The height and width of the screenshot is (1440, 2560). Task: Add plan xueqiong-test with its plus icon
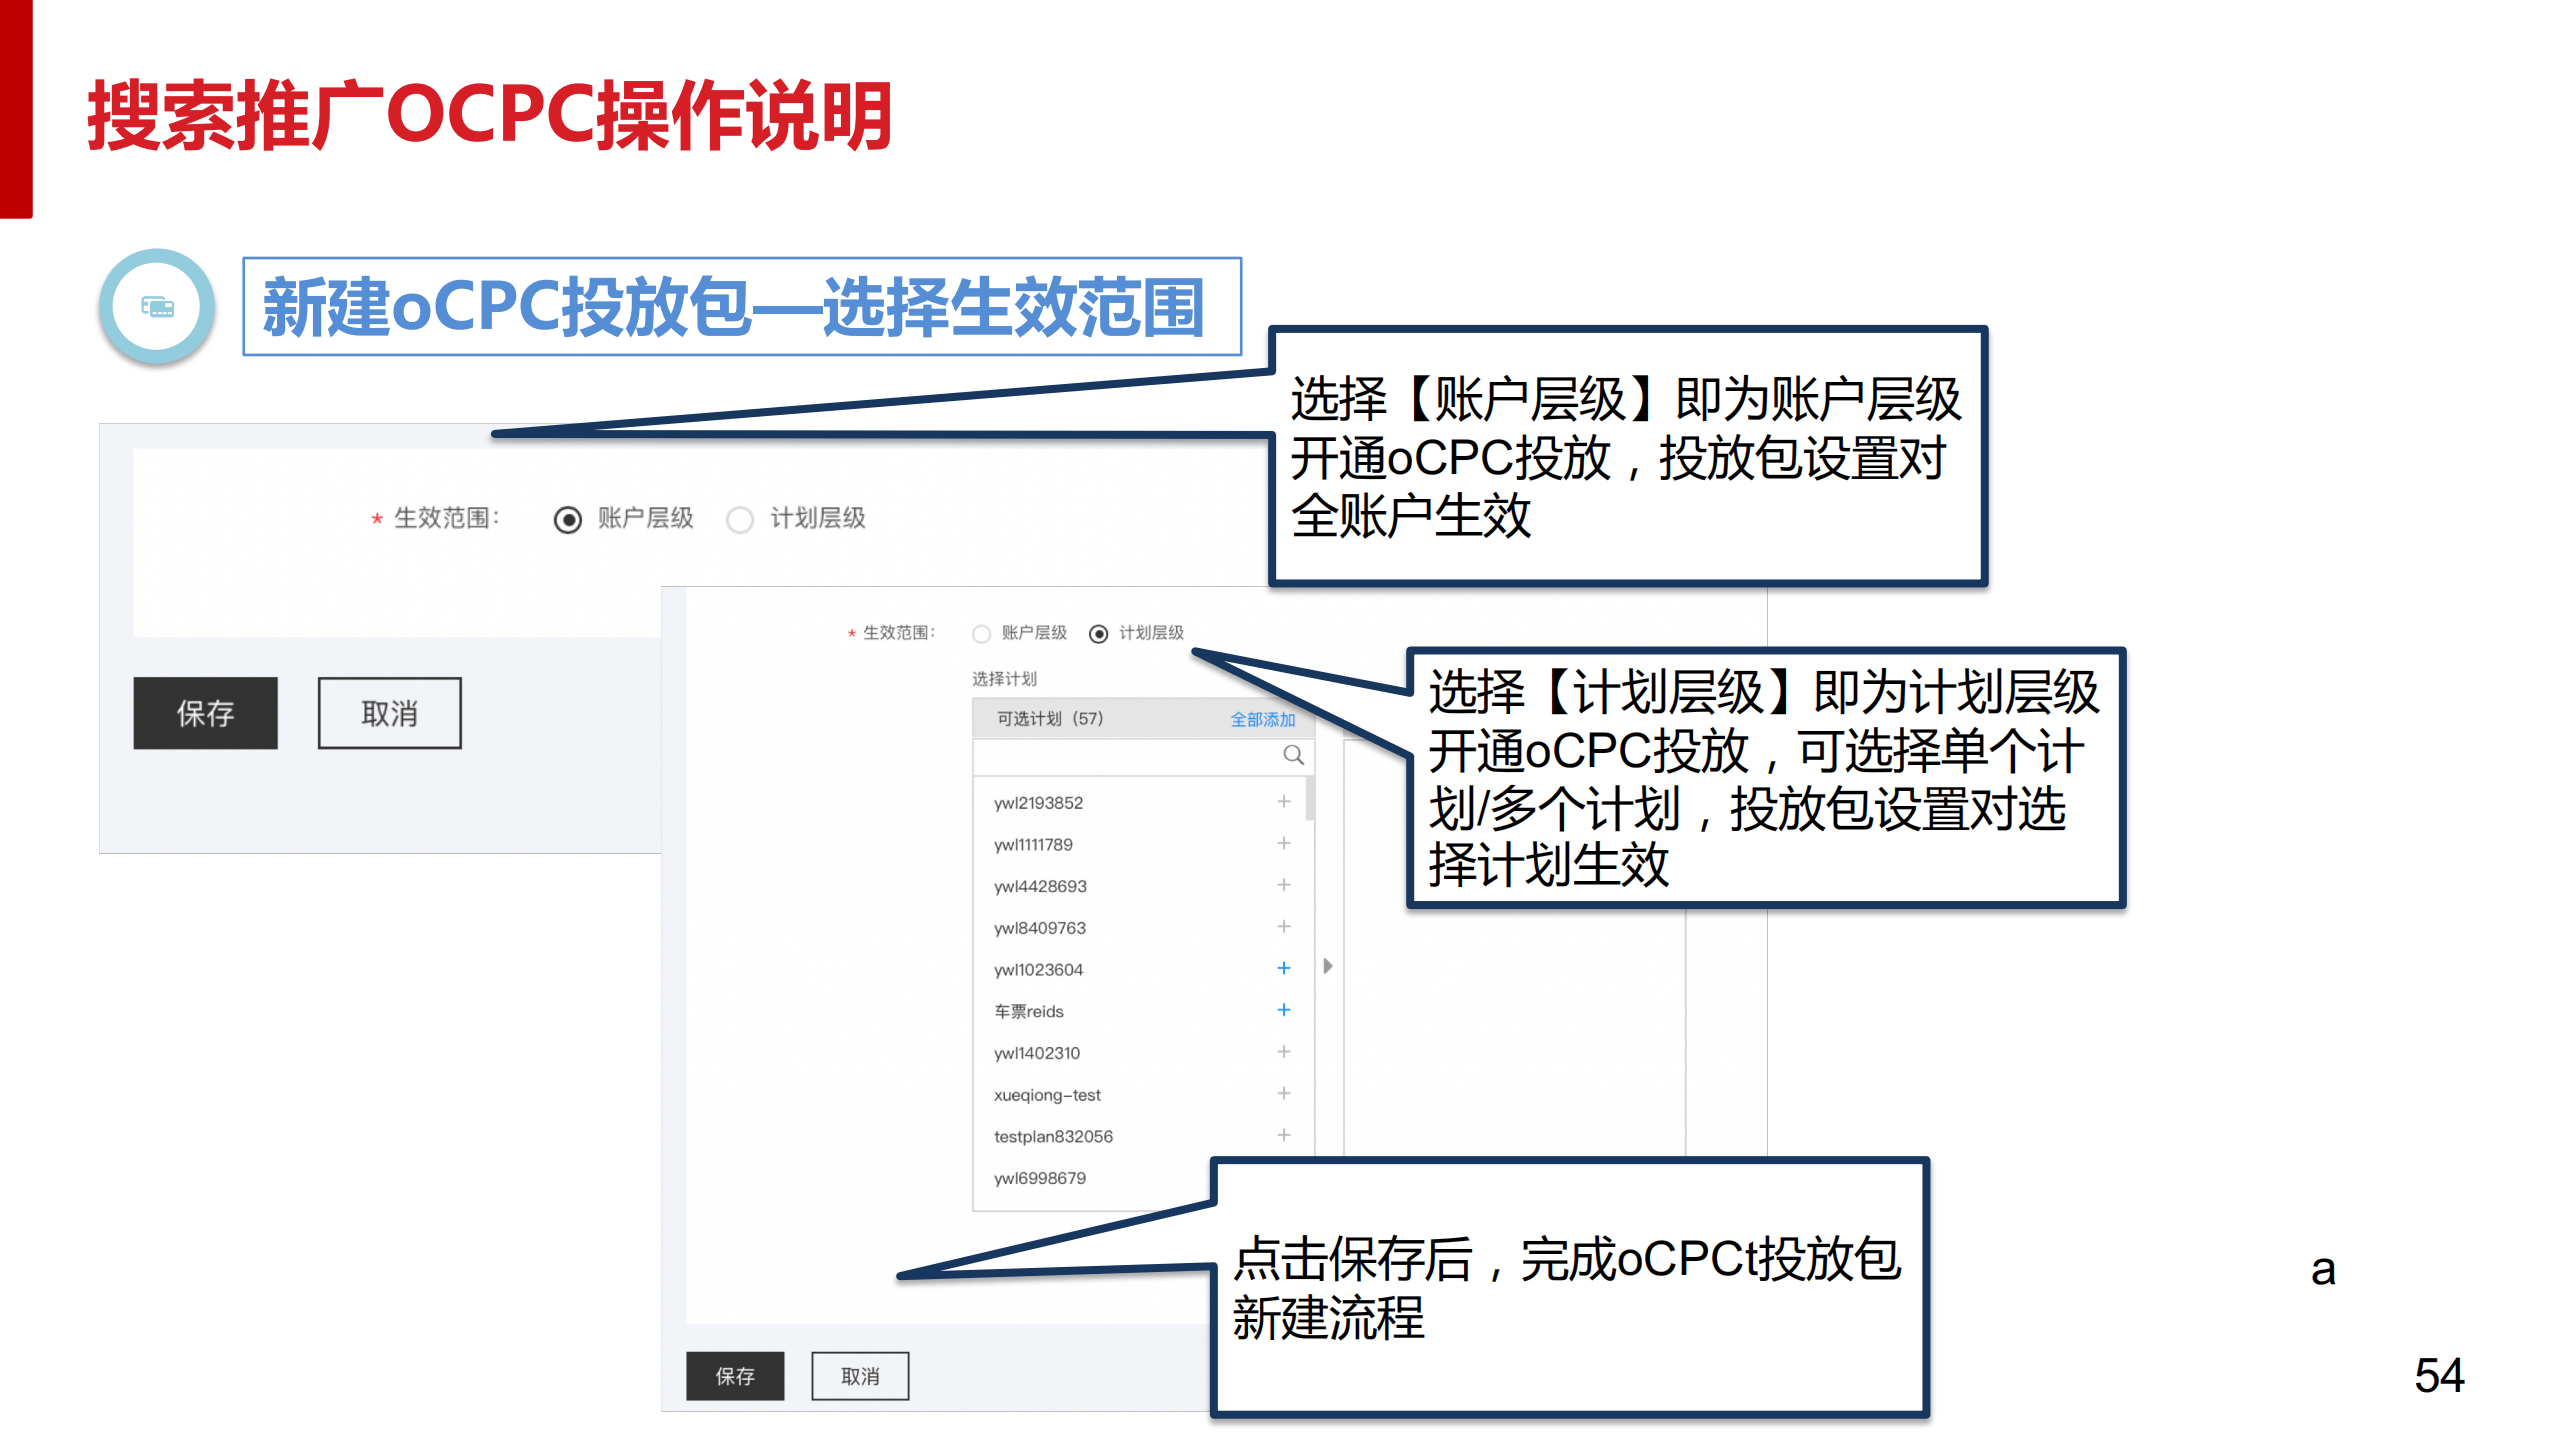pos(1284,1093)
